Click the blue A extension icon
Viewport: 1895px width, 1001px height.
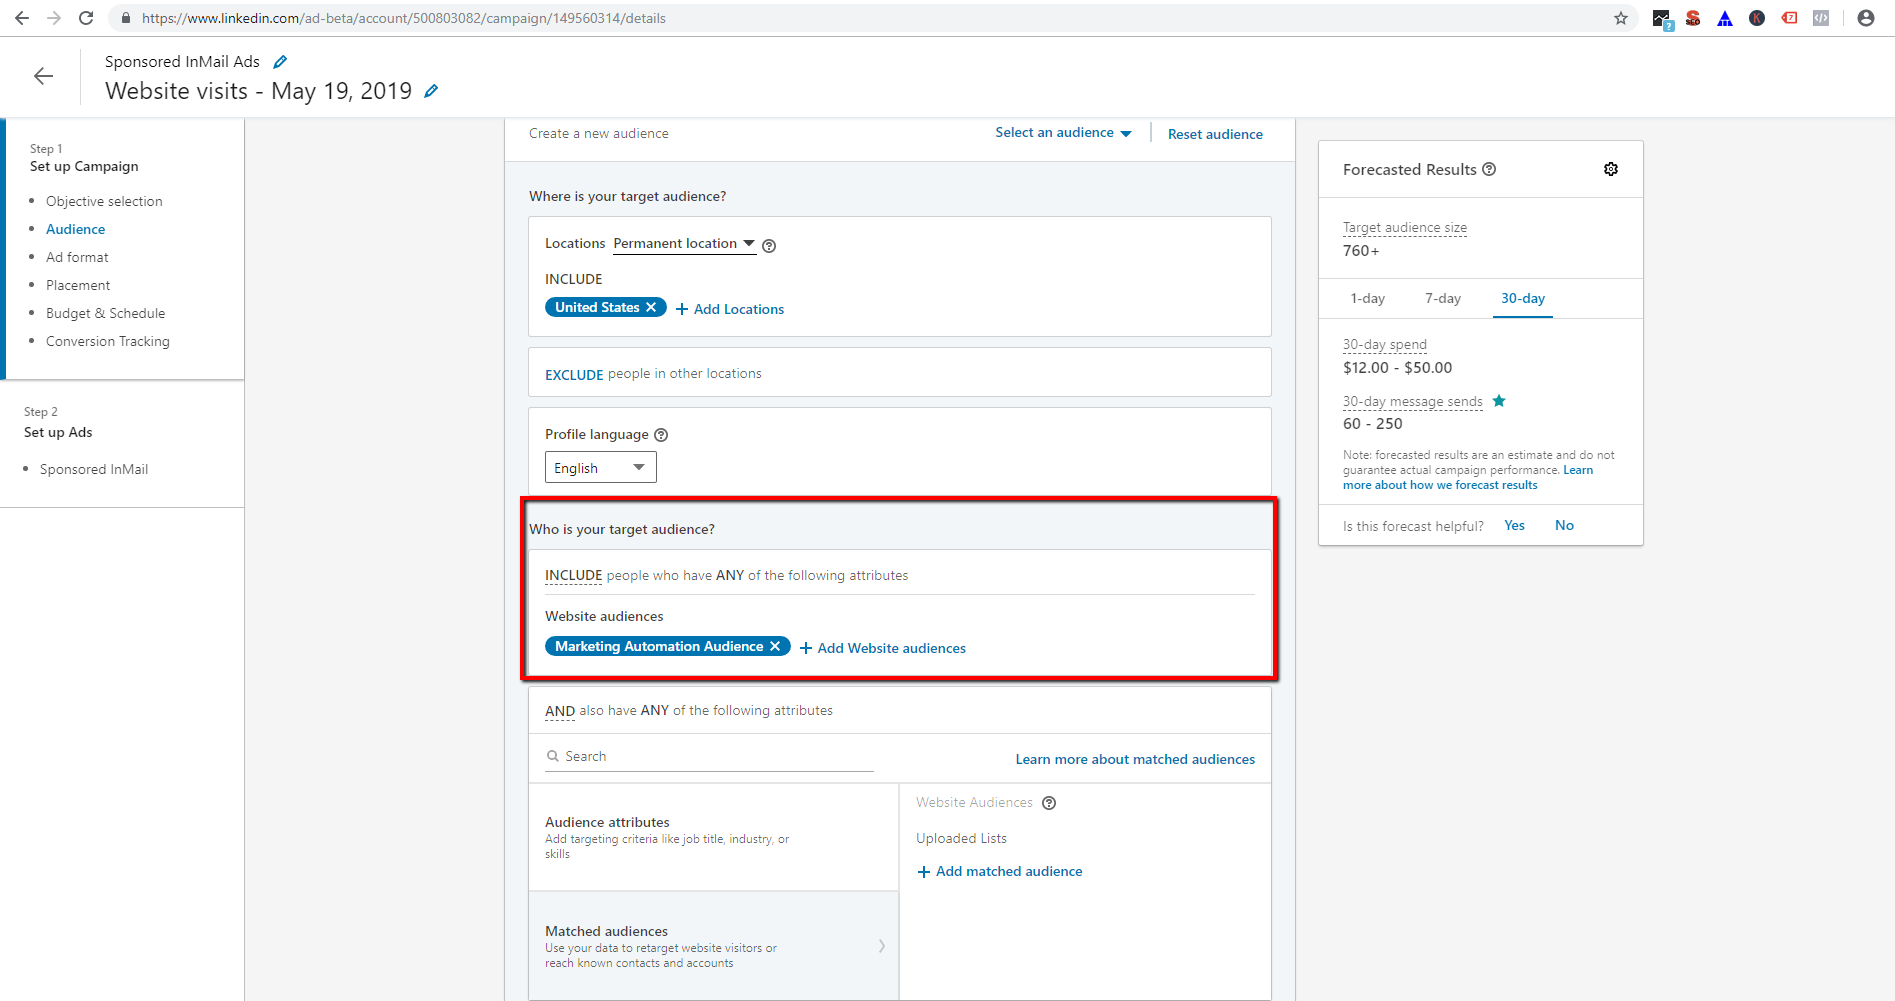pos(1725,18)
